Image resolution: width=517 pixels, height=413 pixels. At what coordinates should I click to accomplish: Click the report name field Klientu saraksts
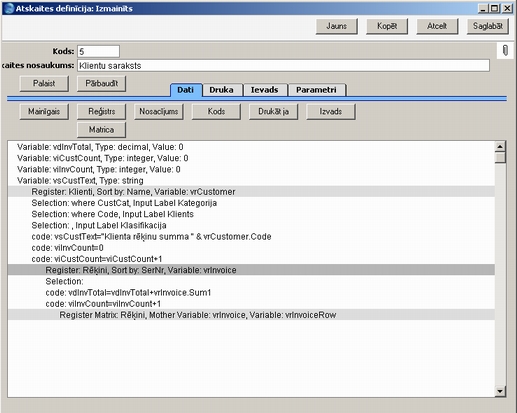tap(283, 66)
